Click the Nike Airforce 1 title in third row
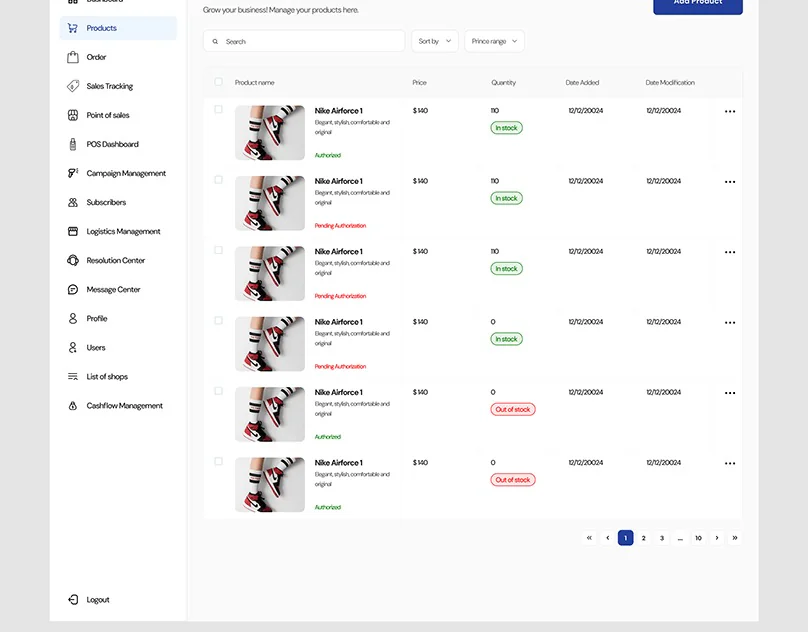Viewport: 808px width, 632px height. click(339, 252)
